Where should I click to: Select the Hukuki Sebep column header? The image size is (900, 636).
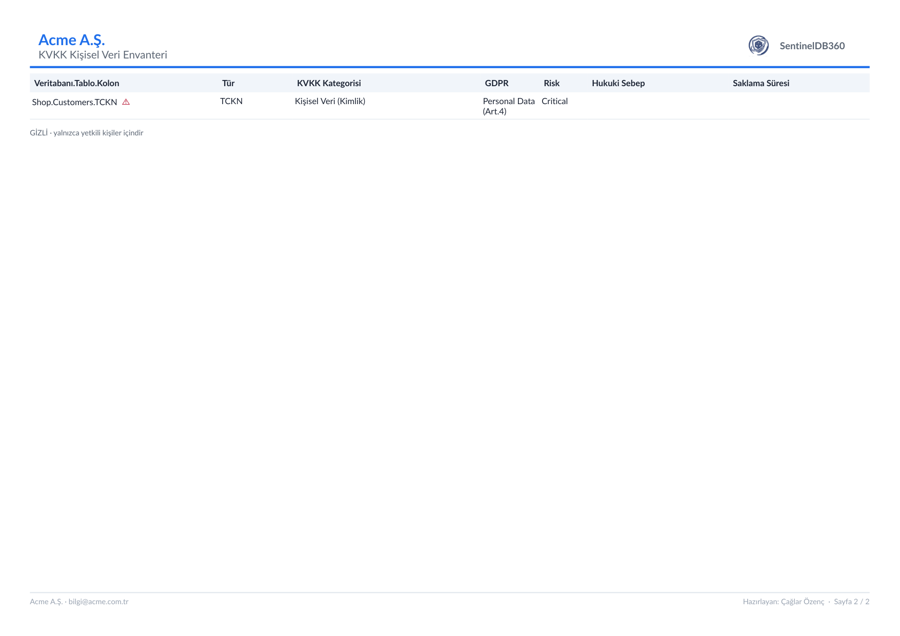coord(618,83)
